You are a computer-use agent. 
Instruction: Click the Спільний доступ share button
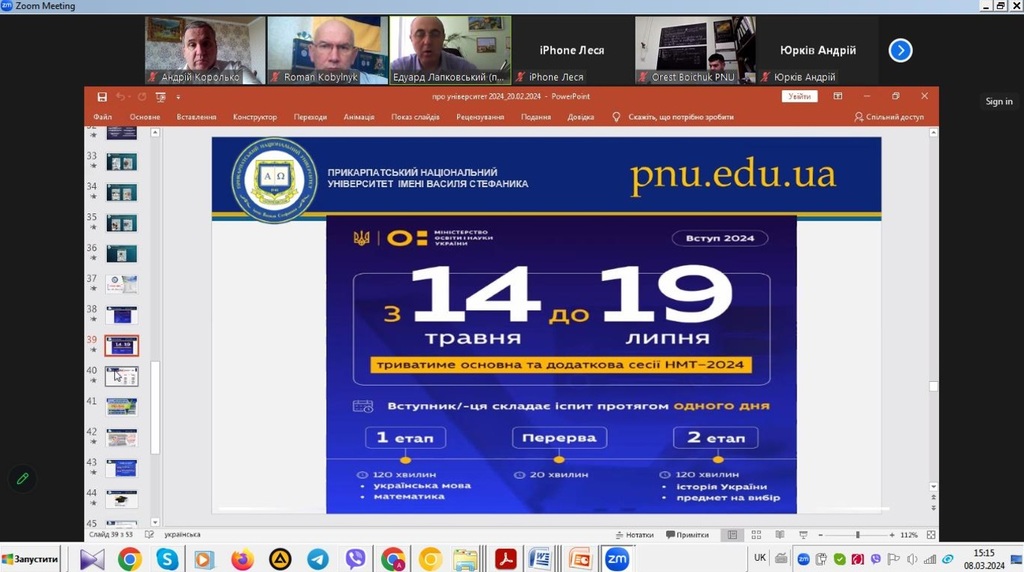[889, 117]
